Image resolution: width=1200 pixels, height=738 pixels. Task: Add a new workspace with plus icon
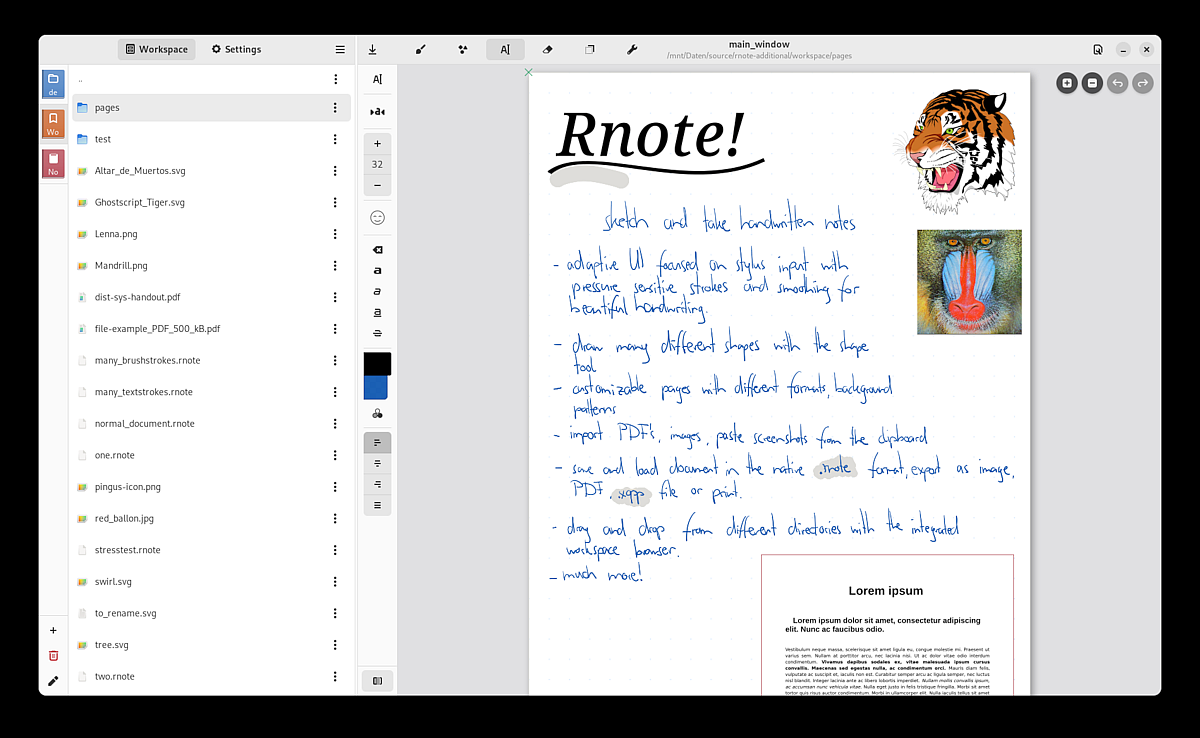pos(53,631)
